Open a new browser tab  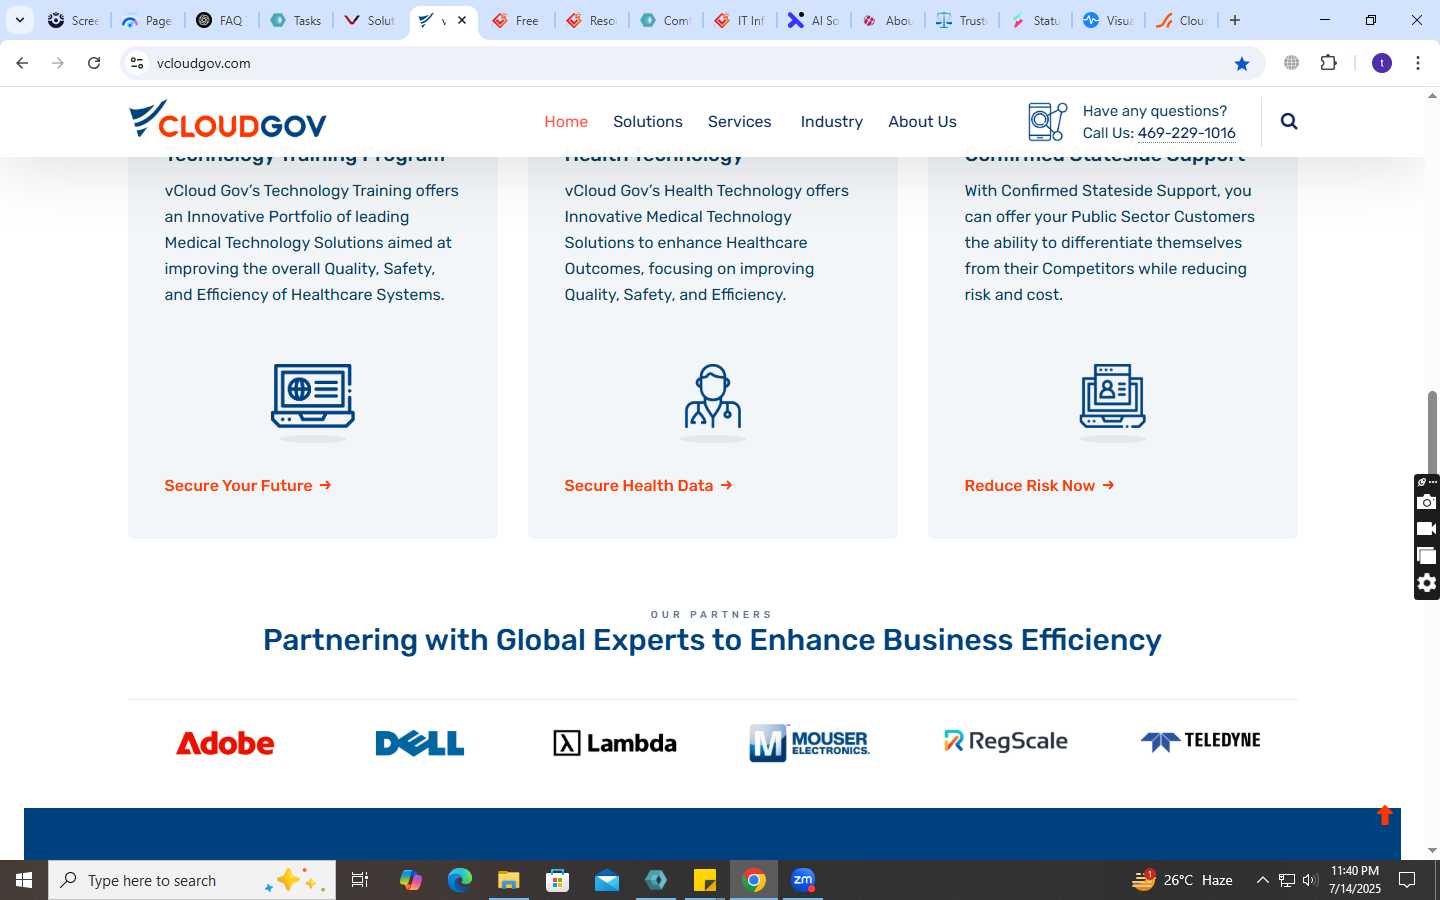tap(1235, 20)
